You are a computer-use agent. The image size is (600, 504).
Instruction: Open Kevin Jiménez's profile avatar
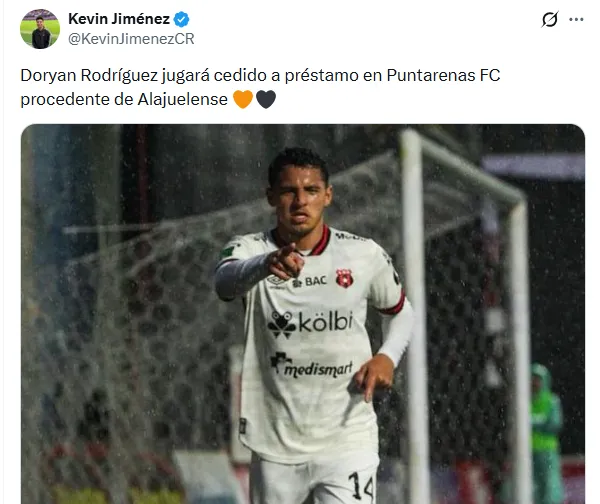coord(40,29)
